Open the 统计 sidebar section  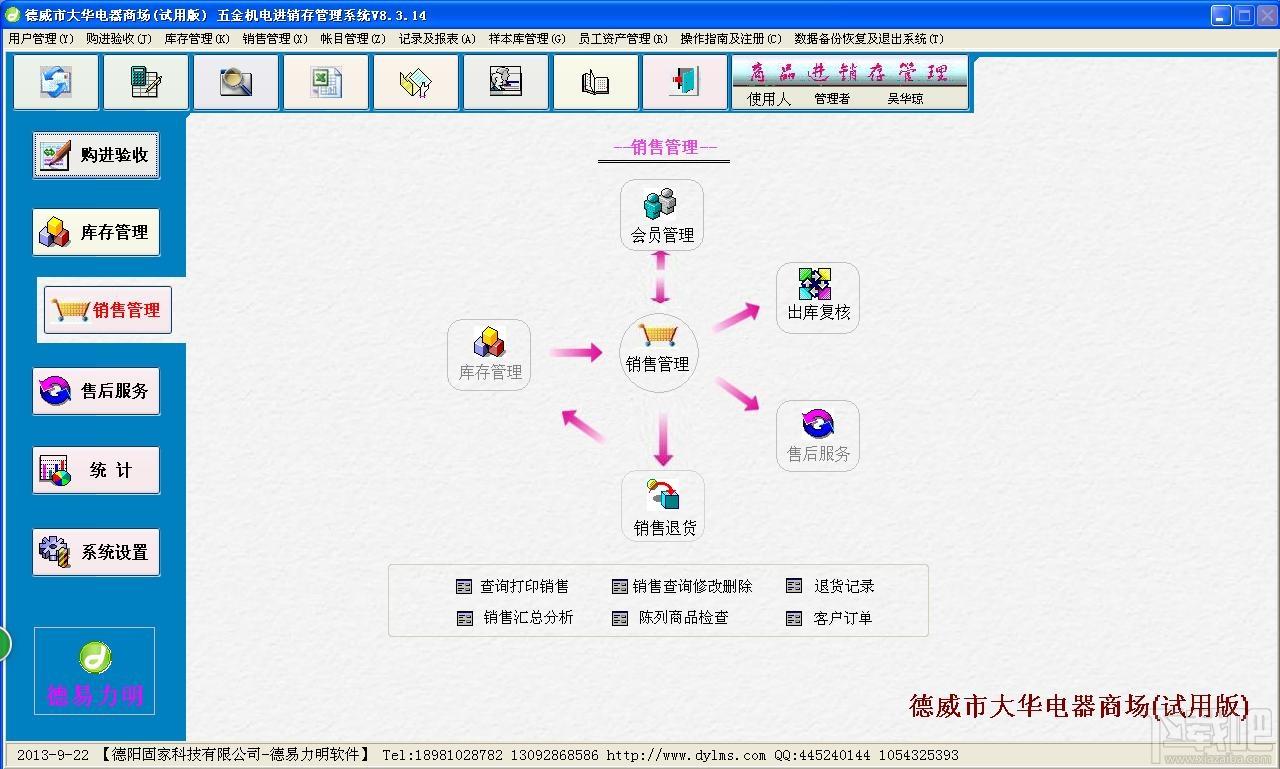(x=96, y=470)
